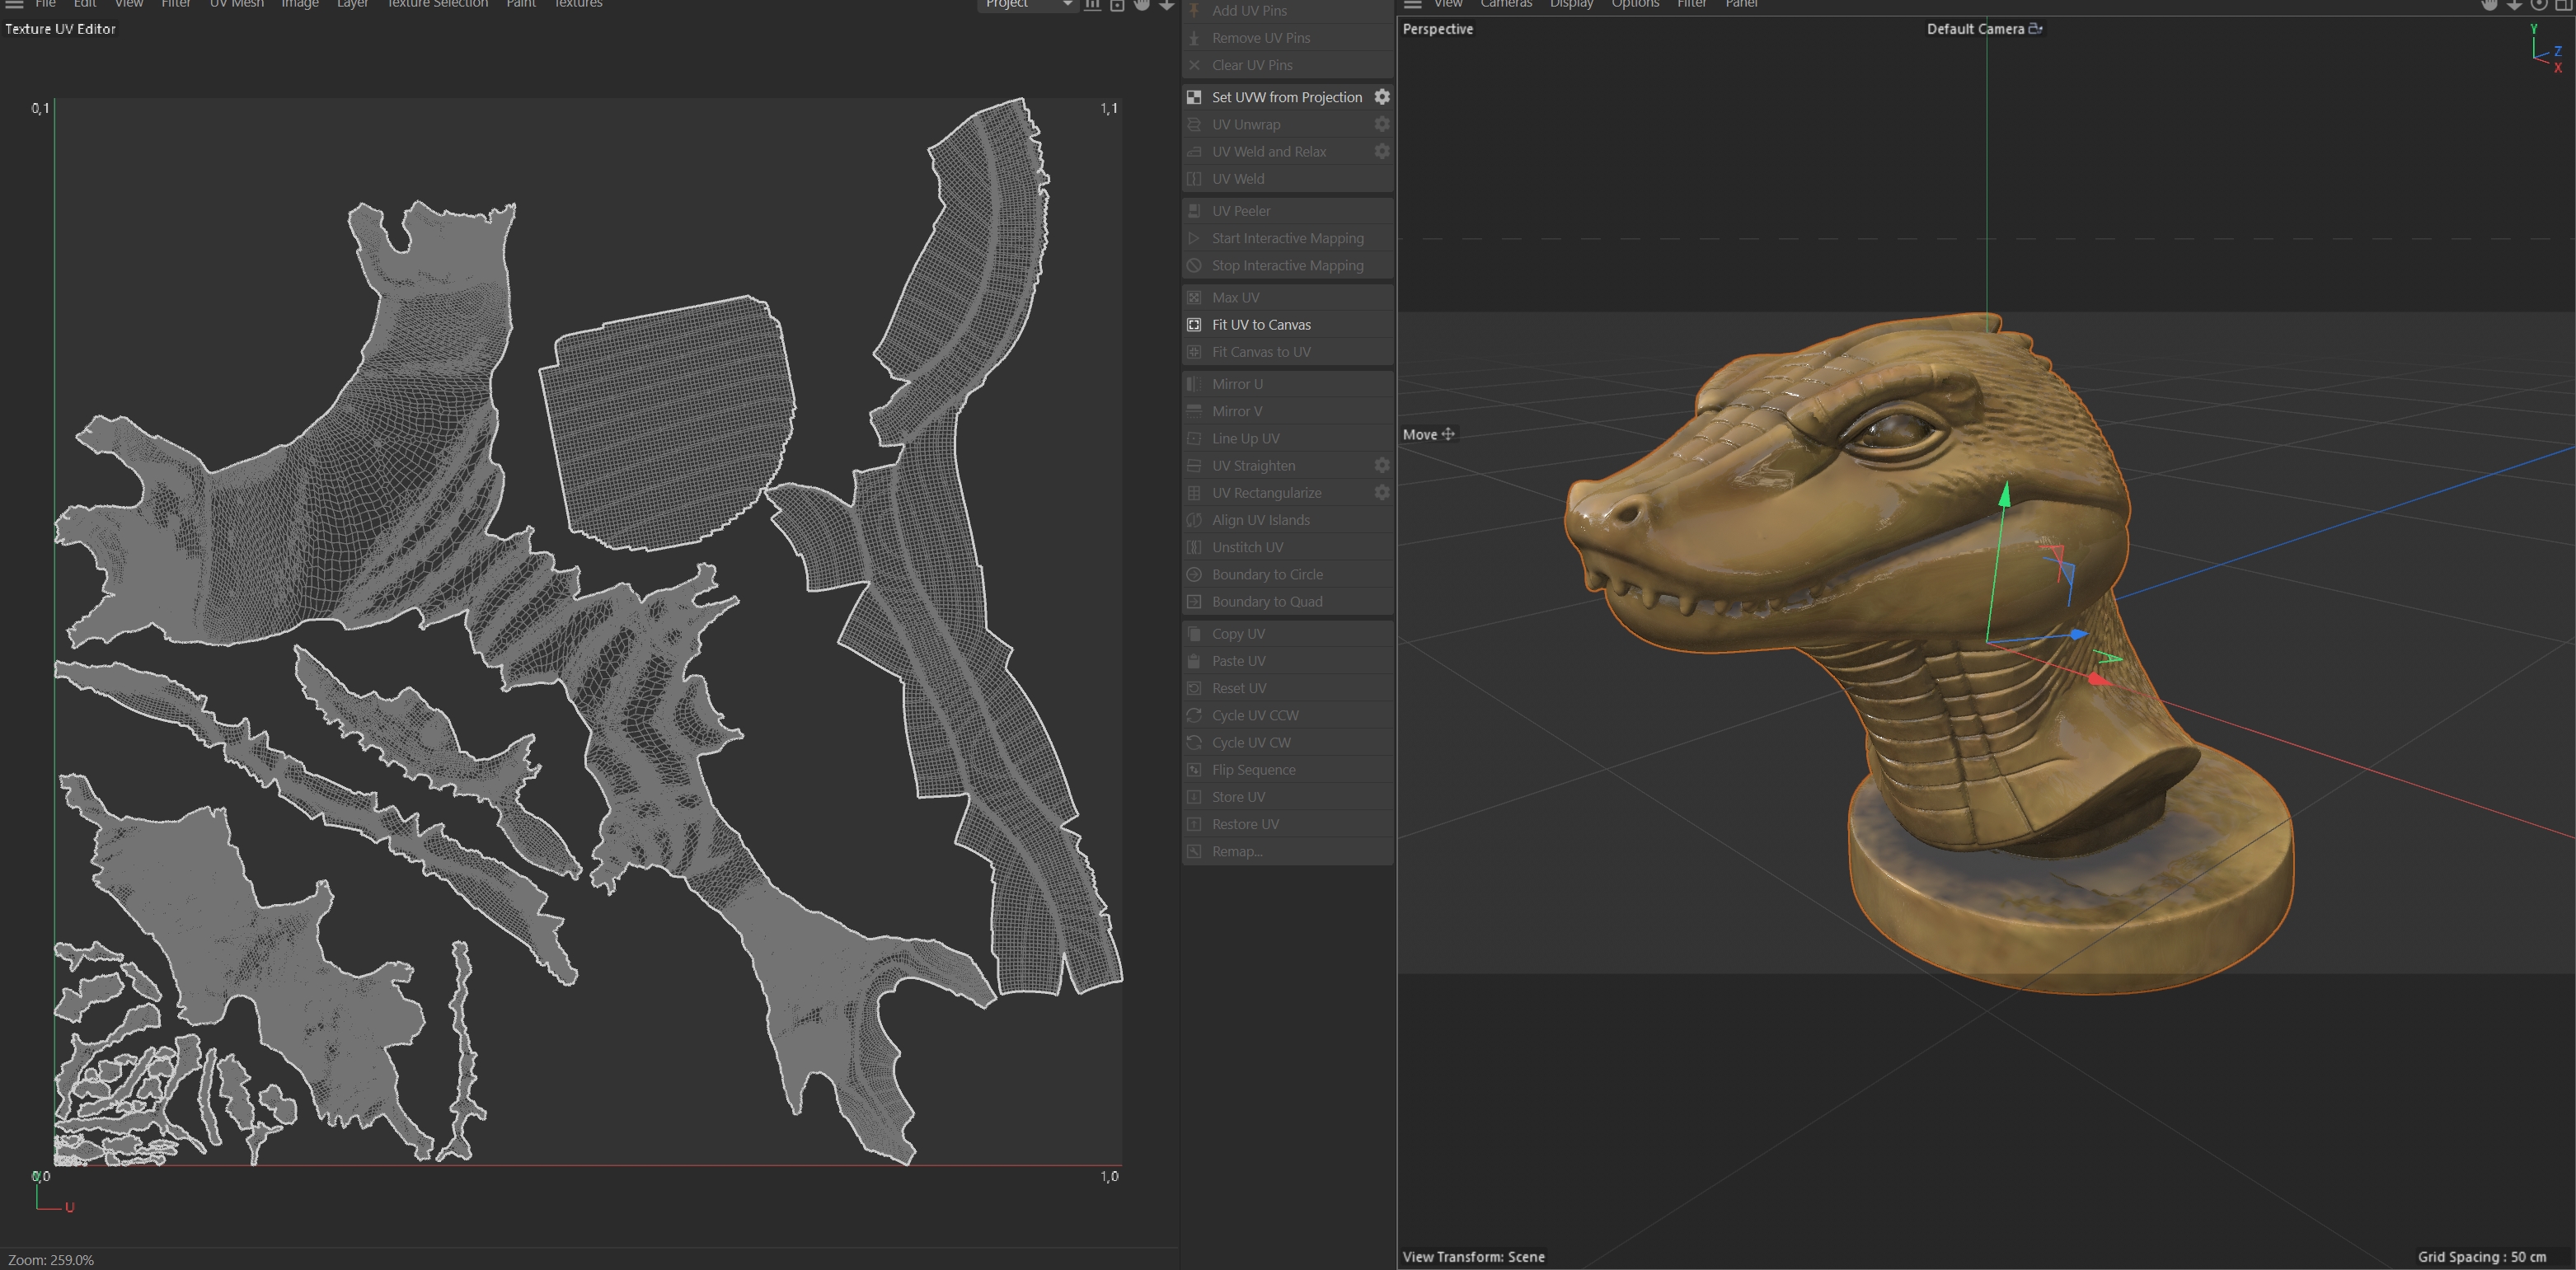
Task: Click the Set UVW from Projection checkerboard icon
Action: (1194, 97)
